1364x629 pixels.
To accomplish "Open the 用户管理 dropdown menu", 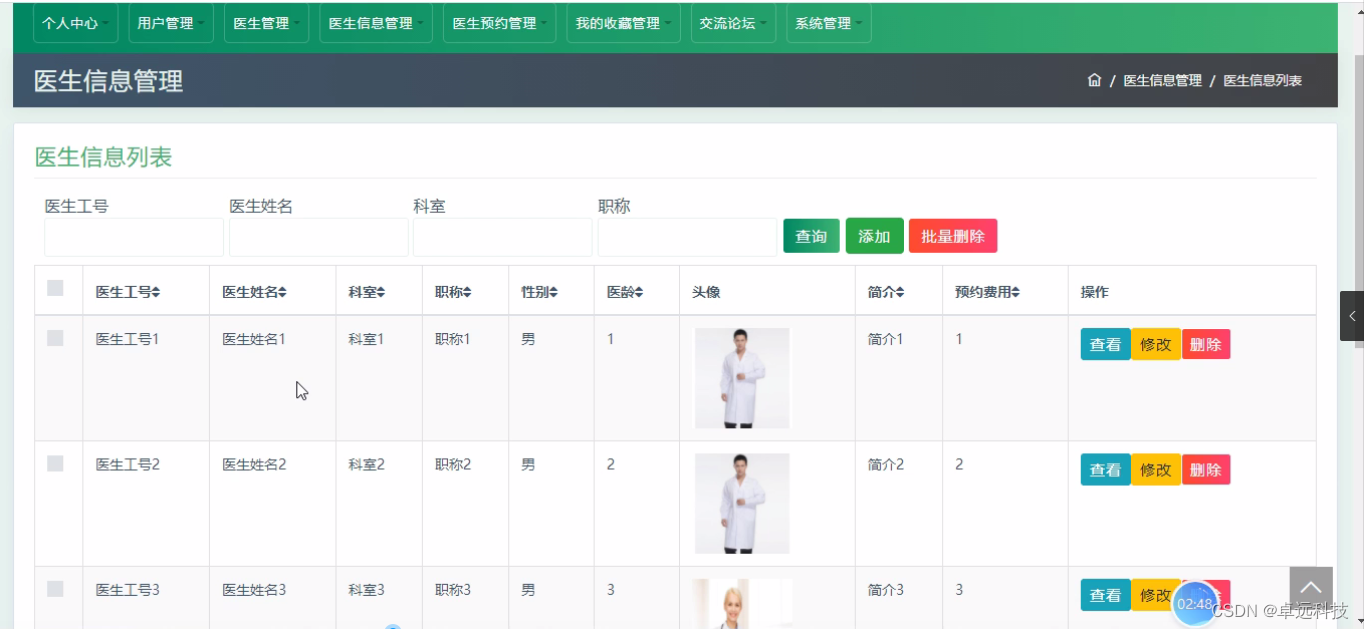I will point(170,22).
